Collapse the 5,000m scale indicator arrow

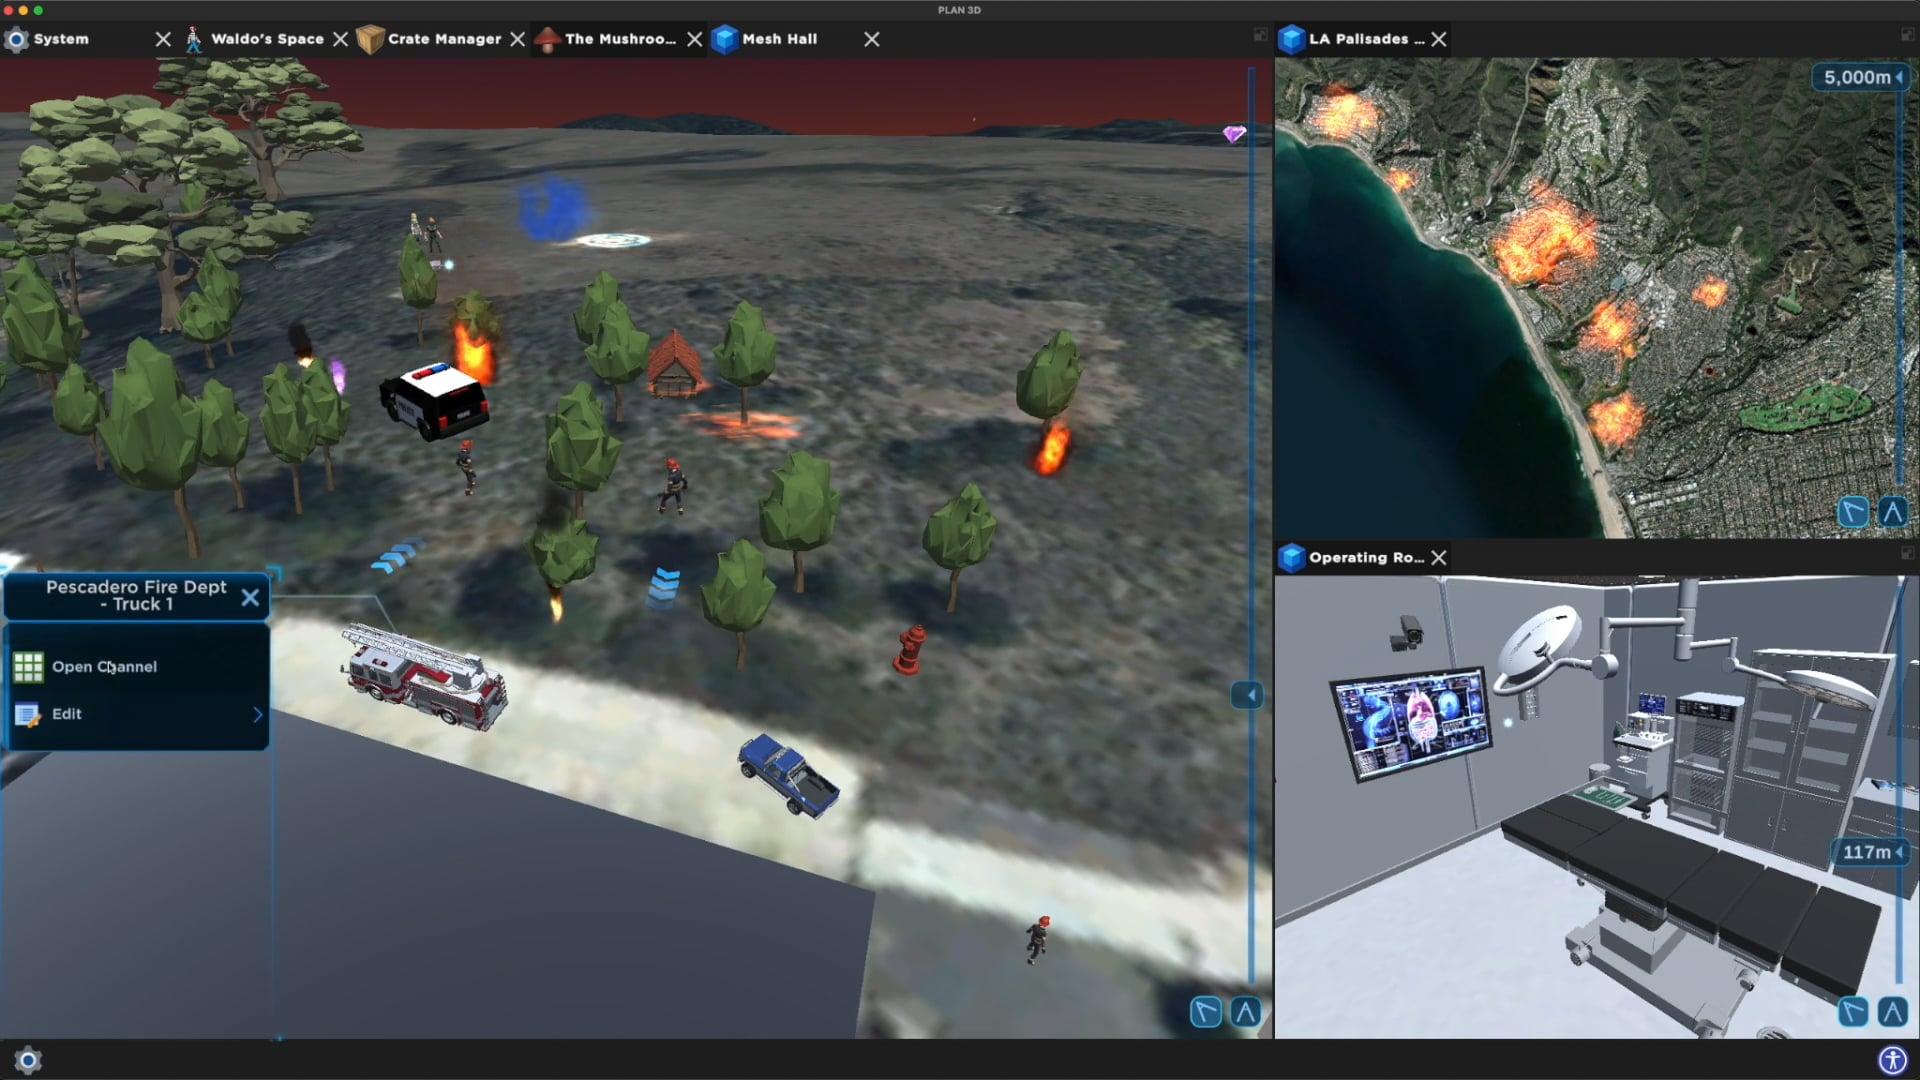pyautogui.click(x=1898, y=76)
